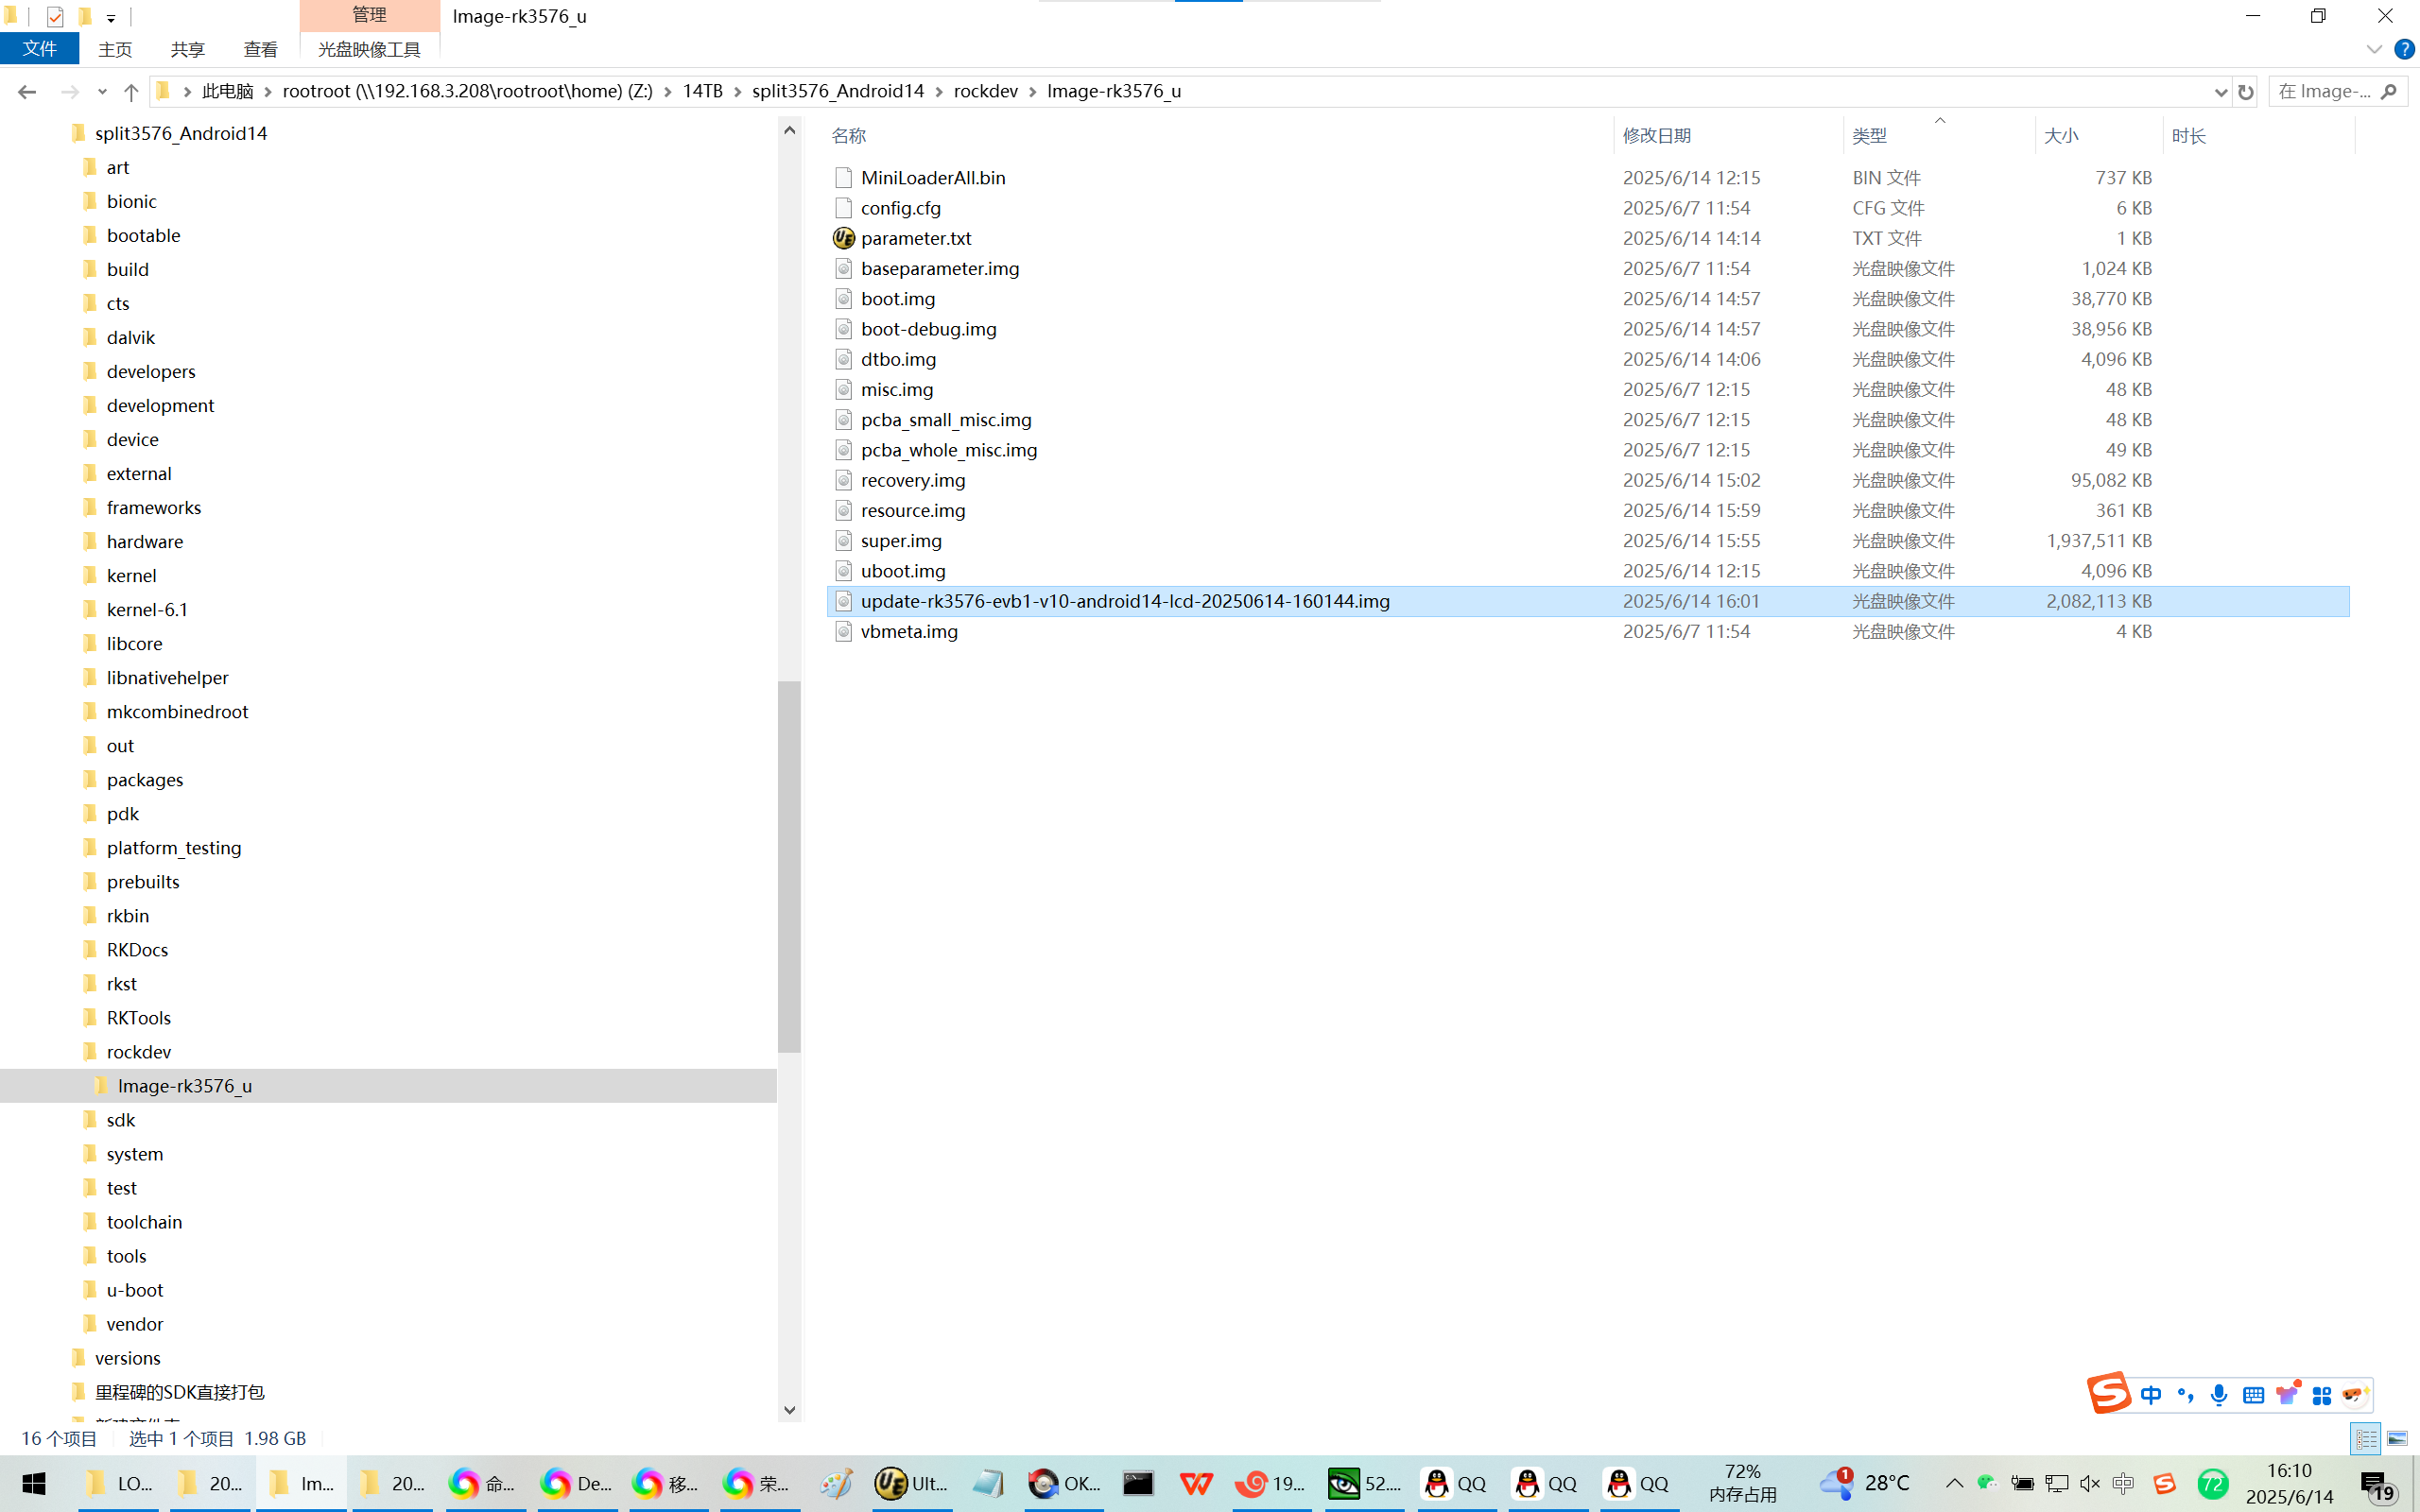
Task: Click the Back navigation arrow
Action: coord(27,92)
